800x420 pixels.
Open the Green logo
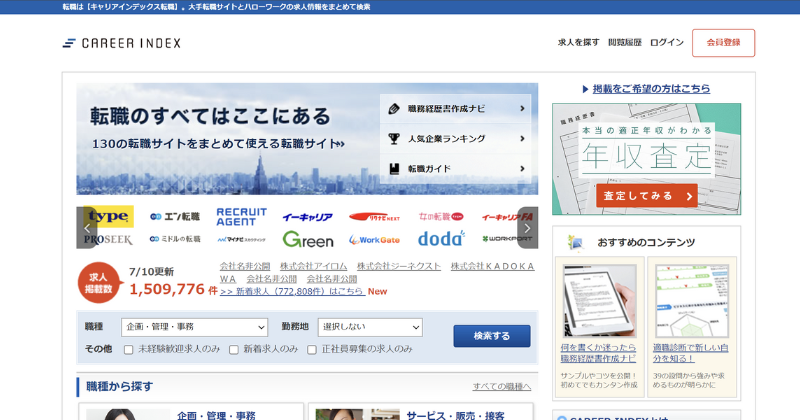point(308,239)
